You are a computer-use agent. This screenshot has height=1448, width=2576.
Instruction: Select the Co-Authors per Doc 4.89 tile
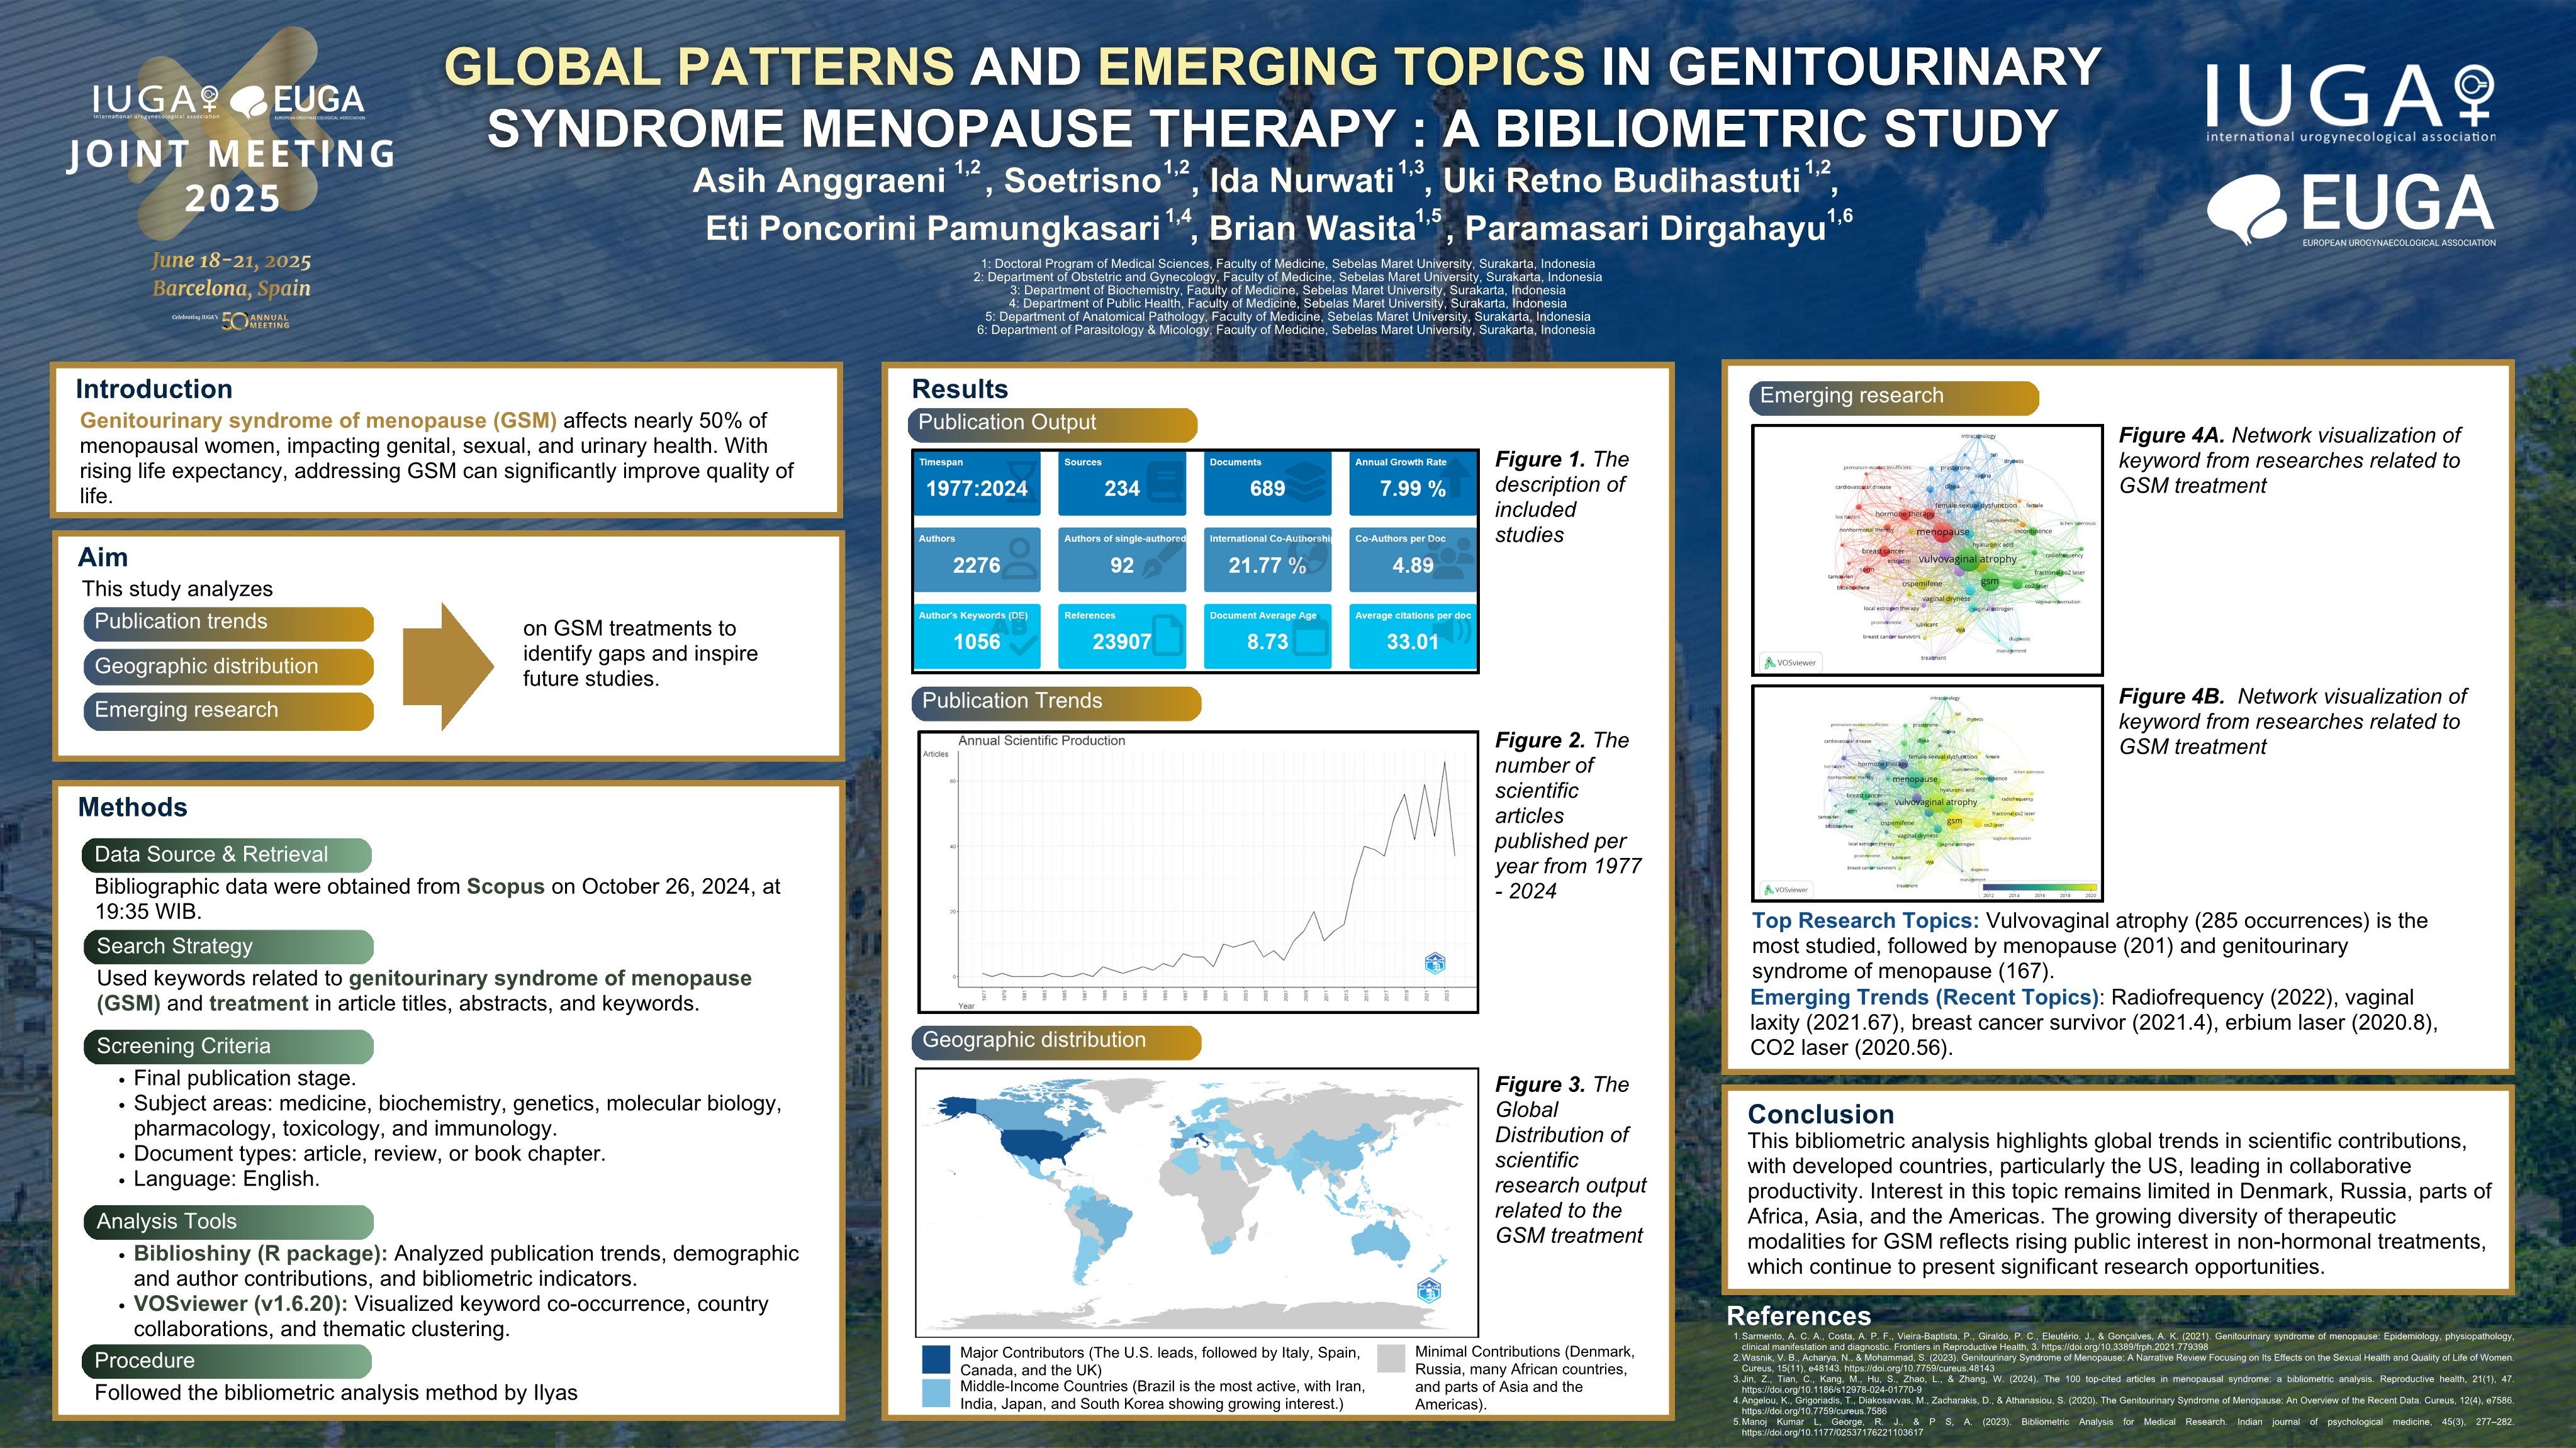tap(1412, 560)
